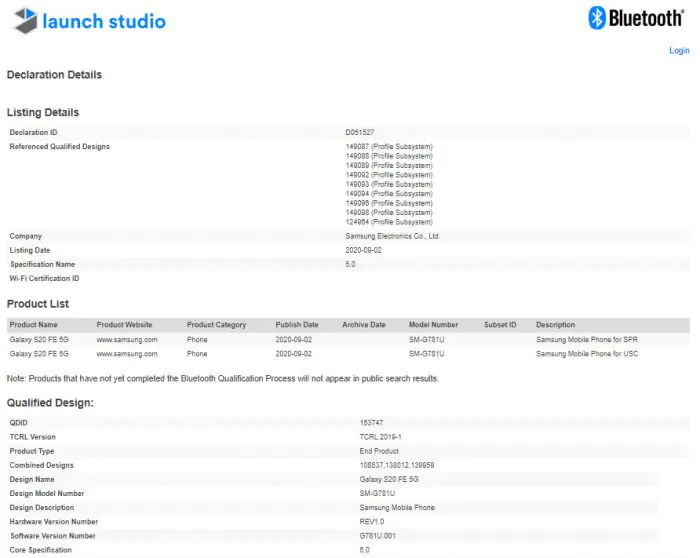The height and width of the screenshot is (558, 700).
Task: Select 'Samsung Electronics Co., Ltd.' company value
Action: pyautogui.click(x=392, y=236)
